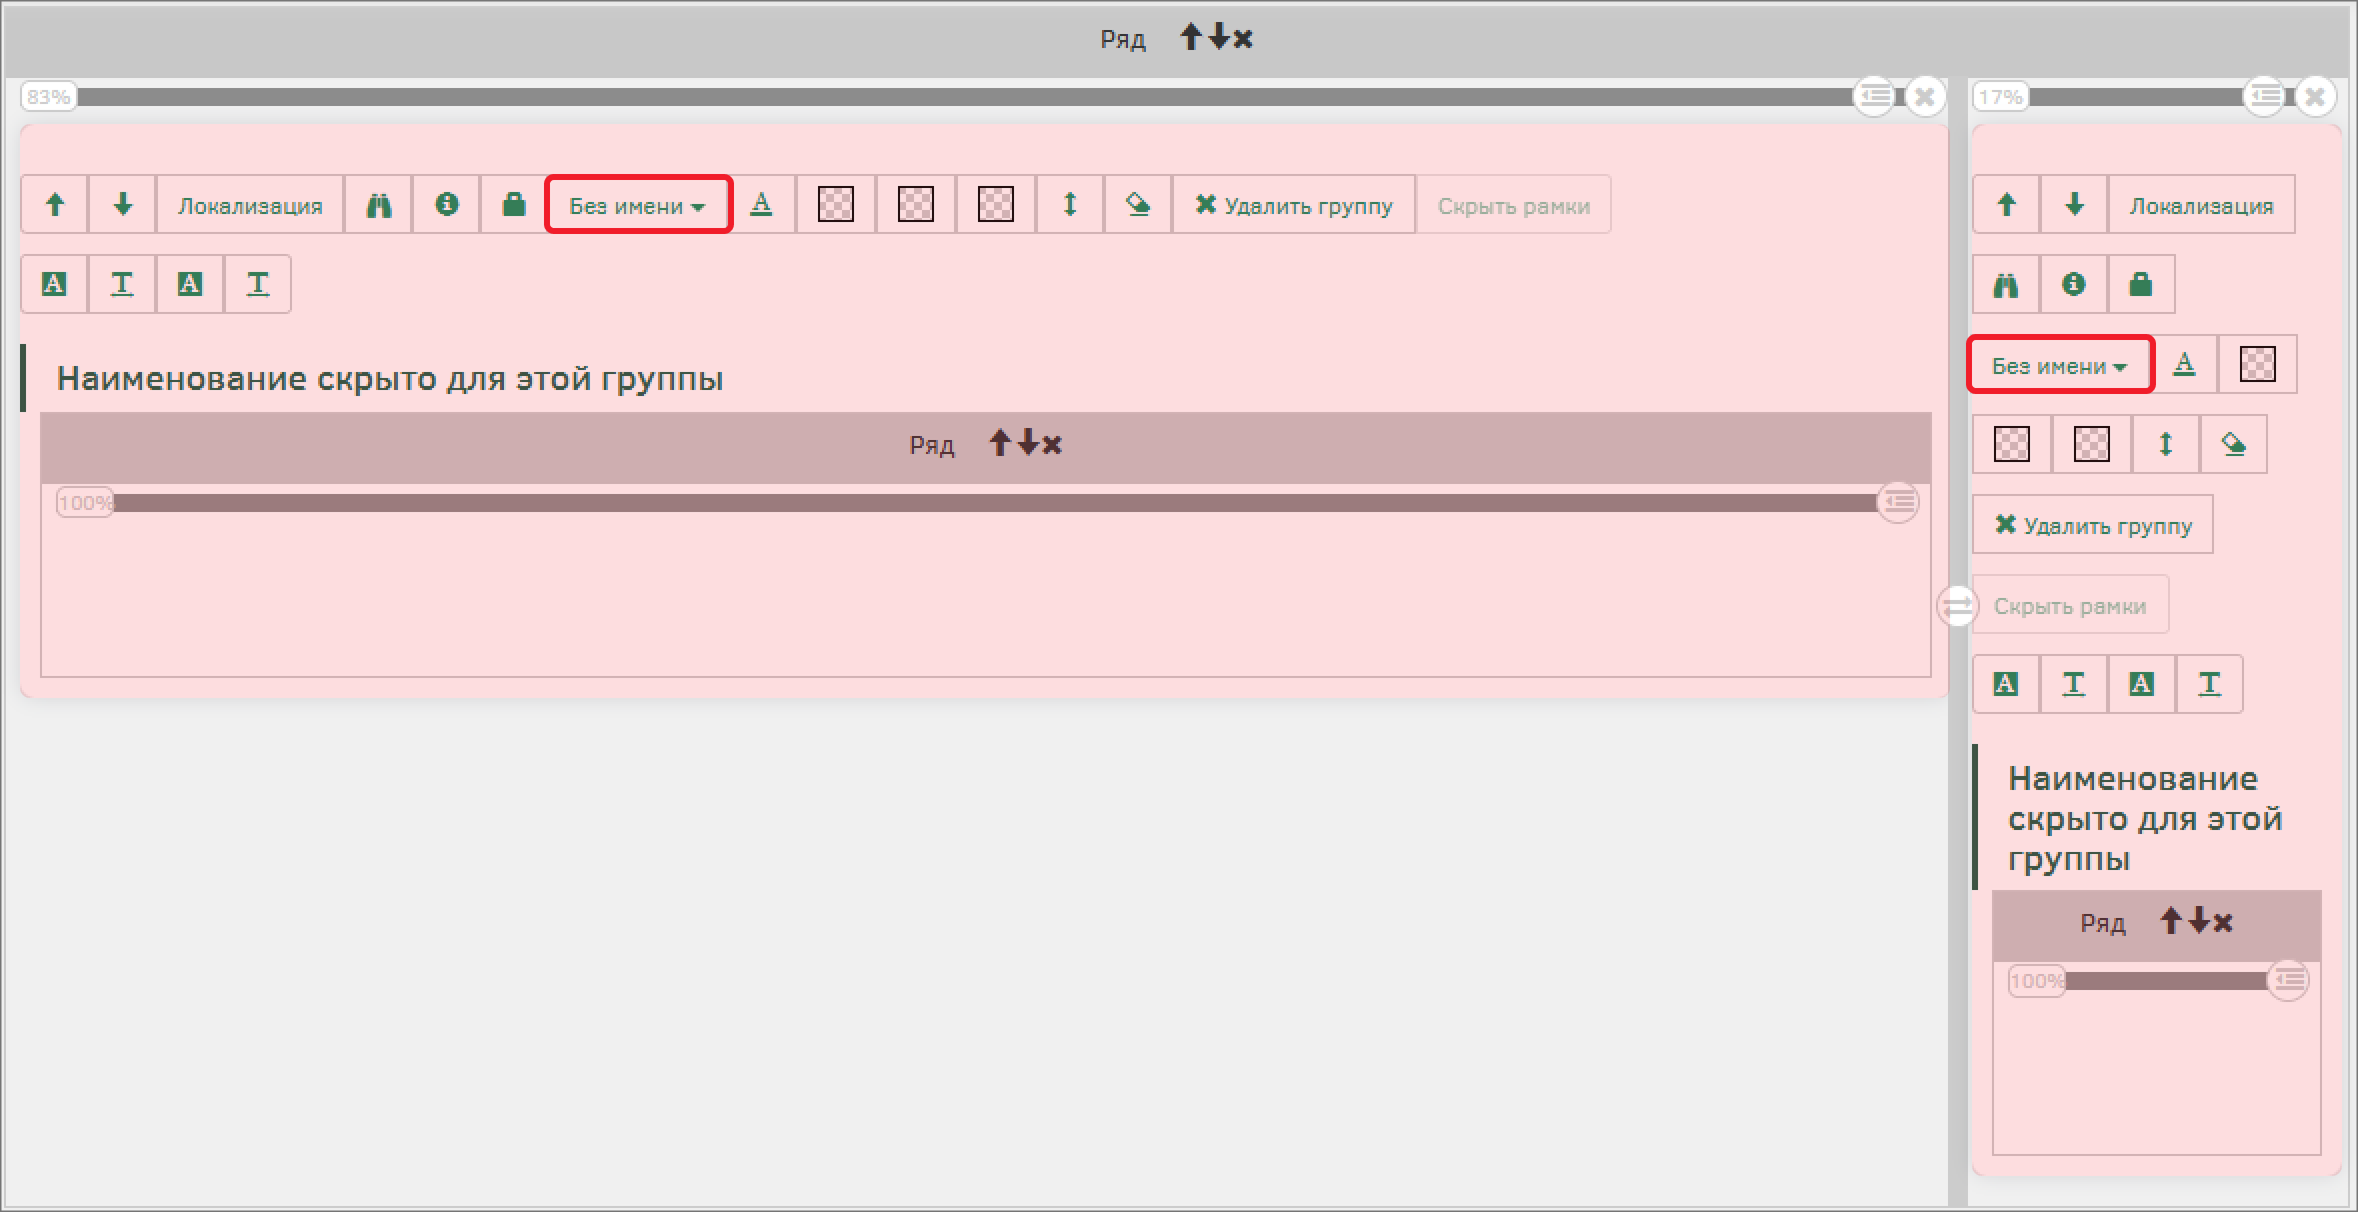Toggle lock icon in left group toolbar
The height and width of the screenshot is (1212, 2358).
click(514, 205)
